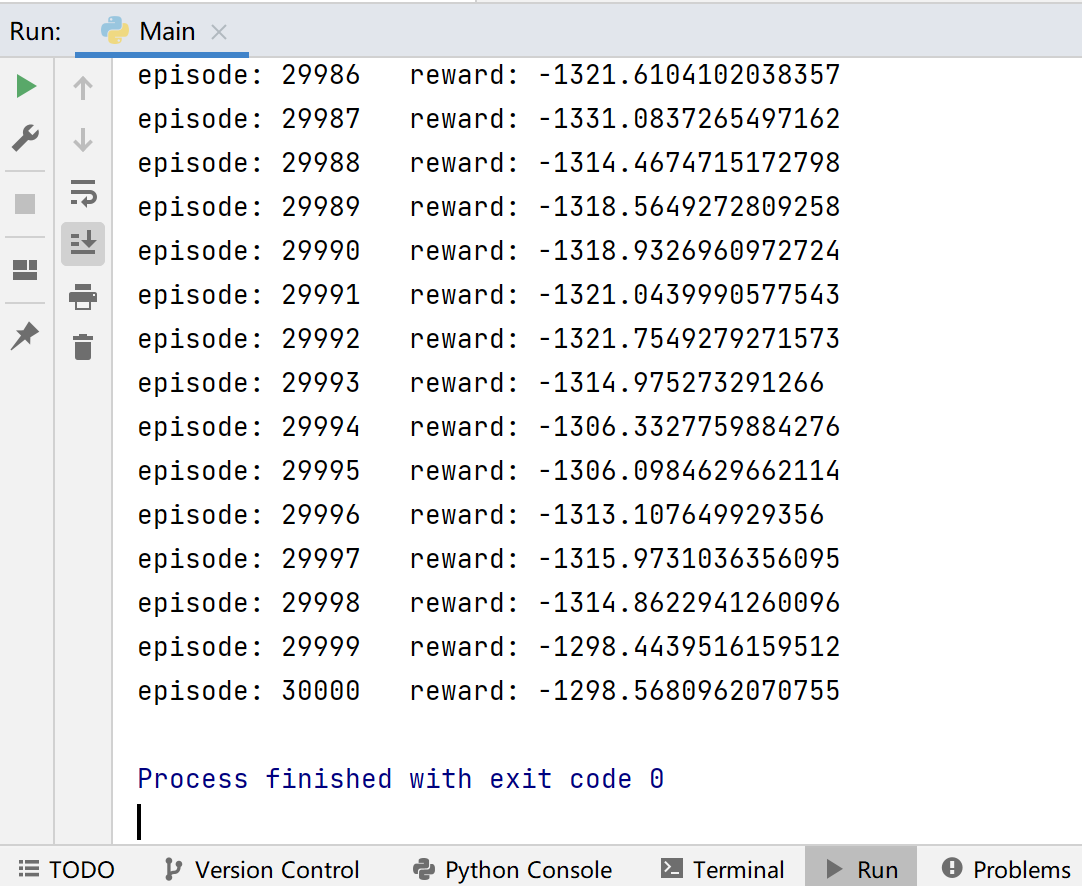
Task: Click the gray stop process square
Action: (26, 204)
